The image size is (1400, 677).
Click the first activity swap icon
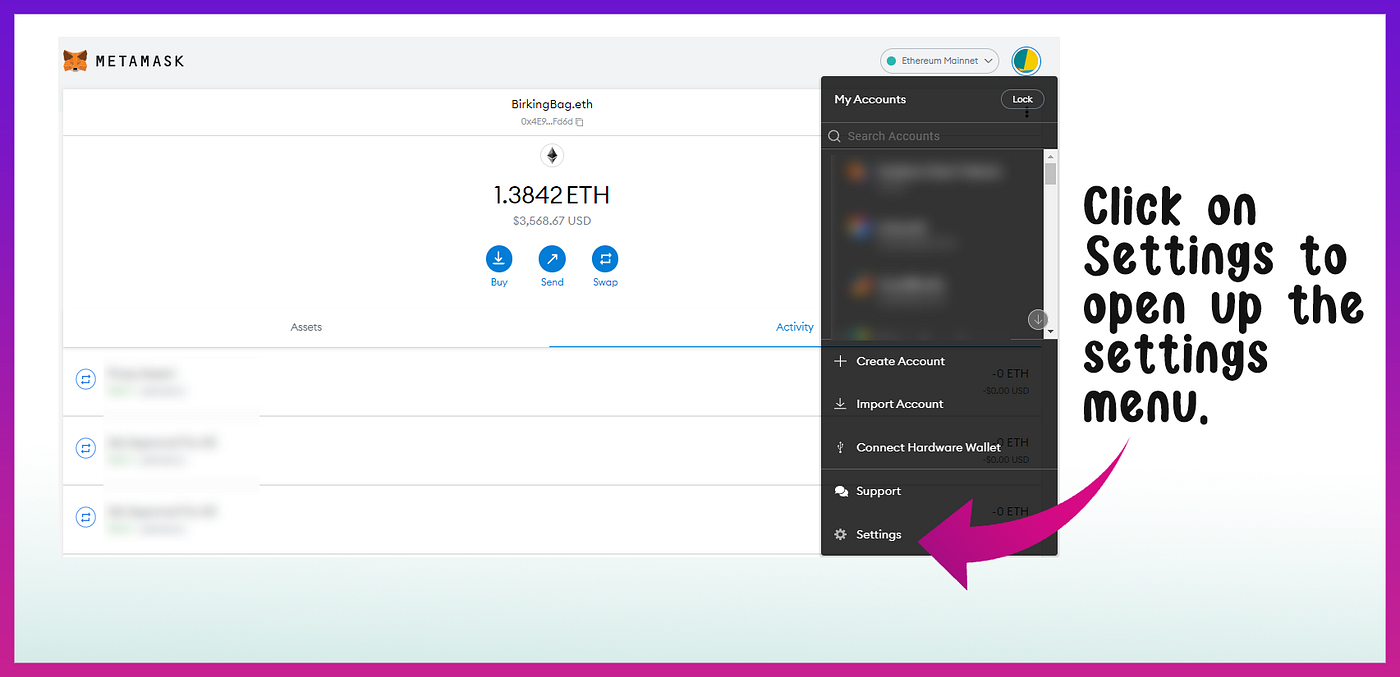86,379
